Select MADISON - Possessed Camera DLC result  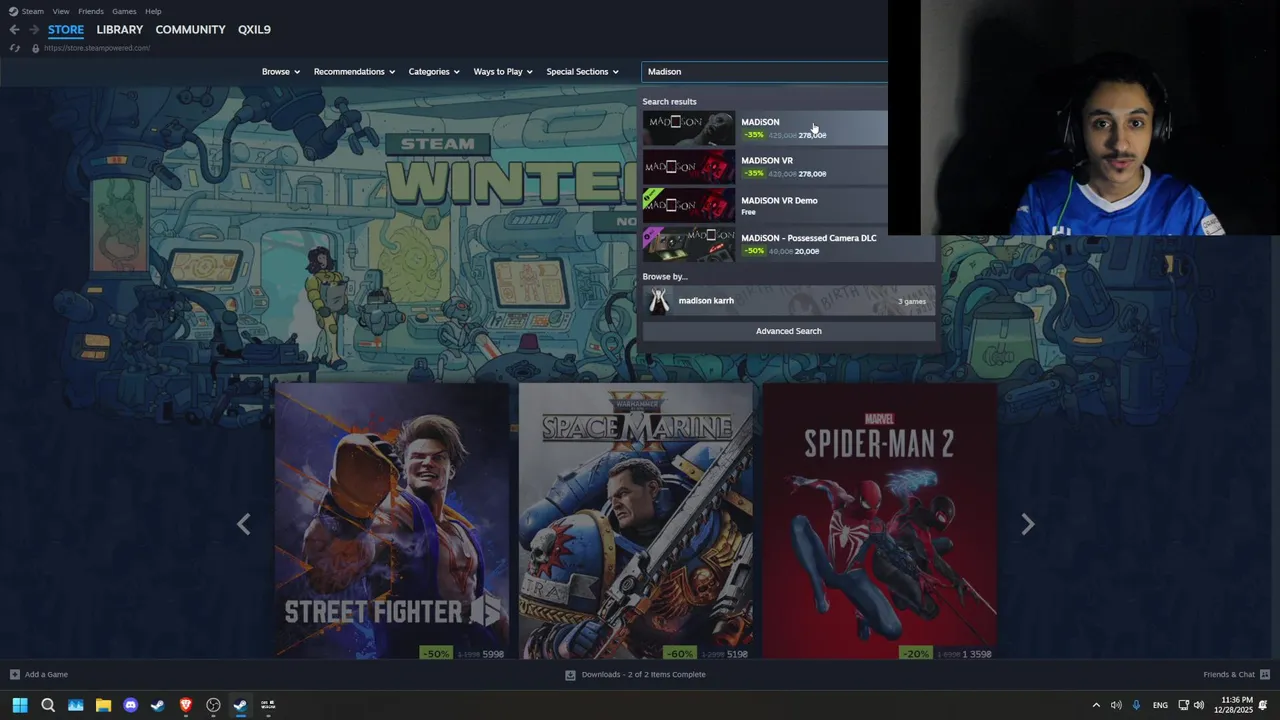pyautogui.click(x=789, y=244)
